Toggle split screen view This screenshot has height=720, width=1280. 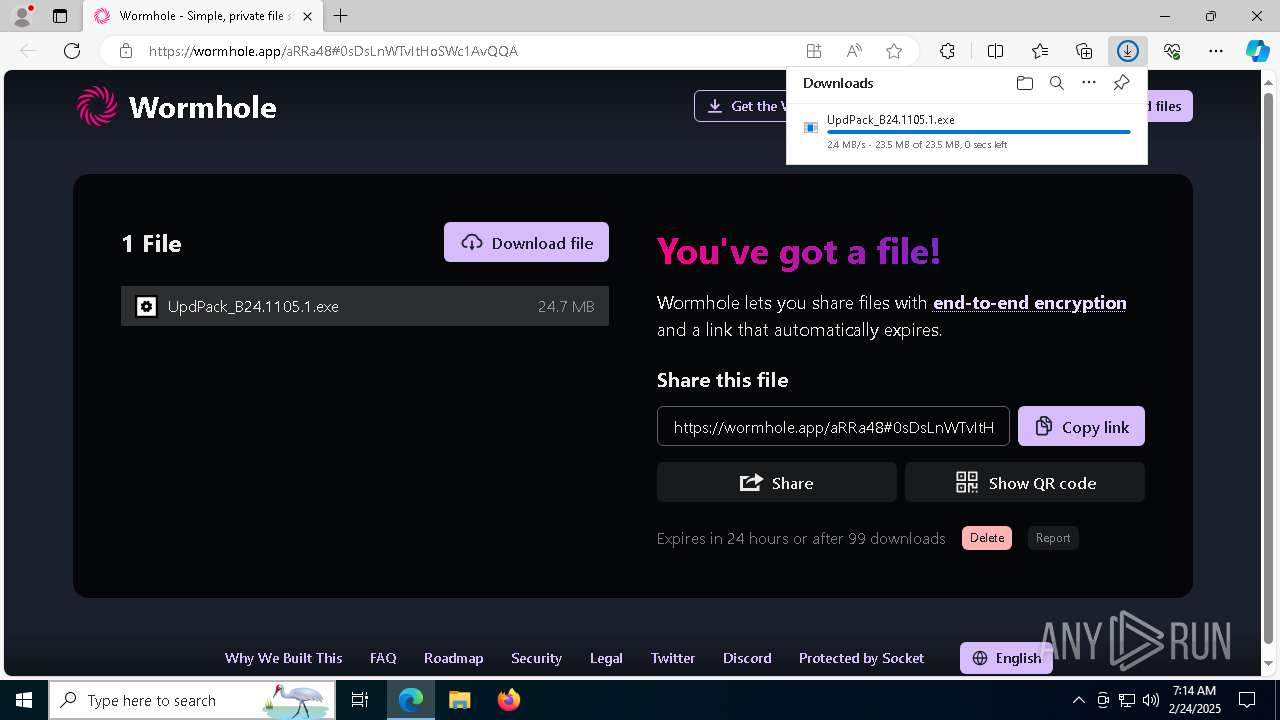tap(995, 51)
